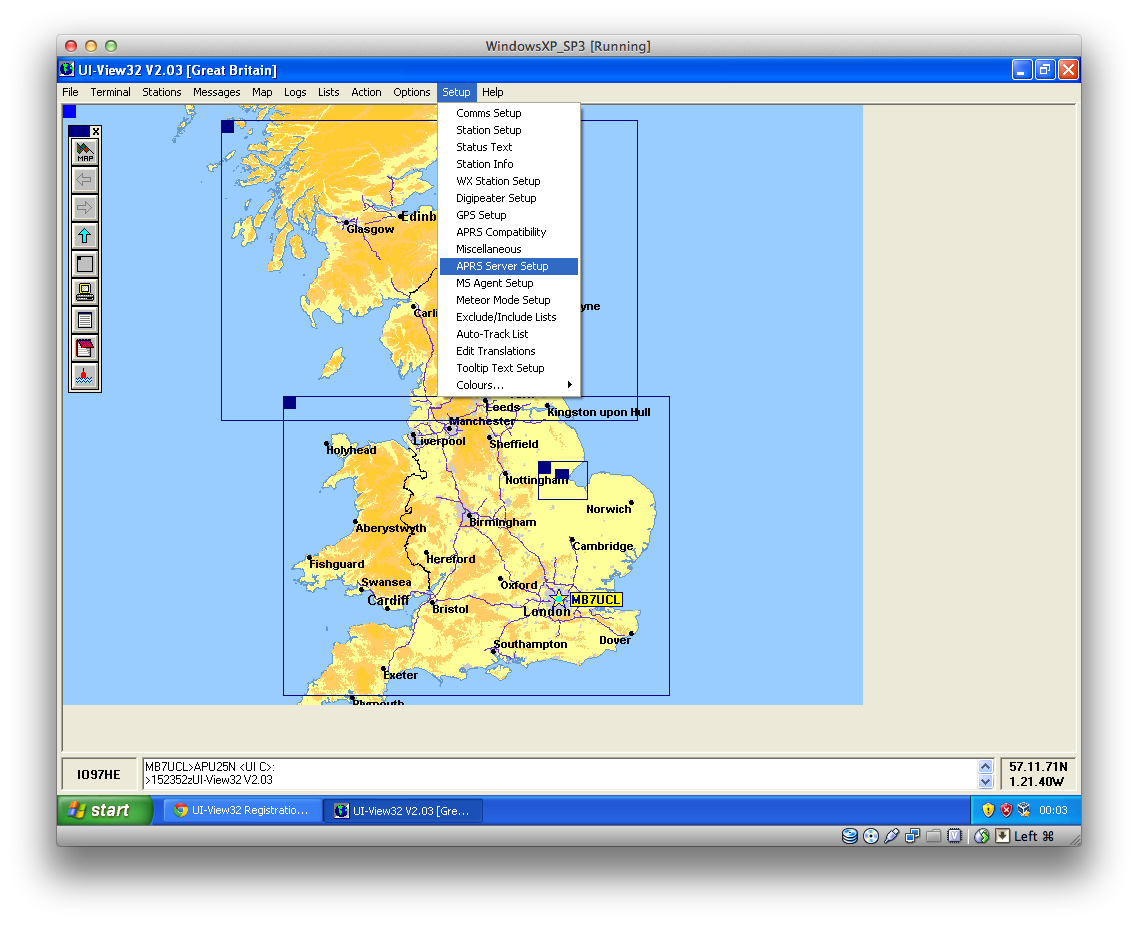Viewport: 1138px width, 925px height.
Task: Click VirtualBox virtualization CPU chip icon
Action: [954, 836]
